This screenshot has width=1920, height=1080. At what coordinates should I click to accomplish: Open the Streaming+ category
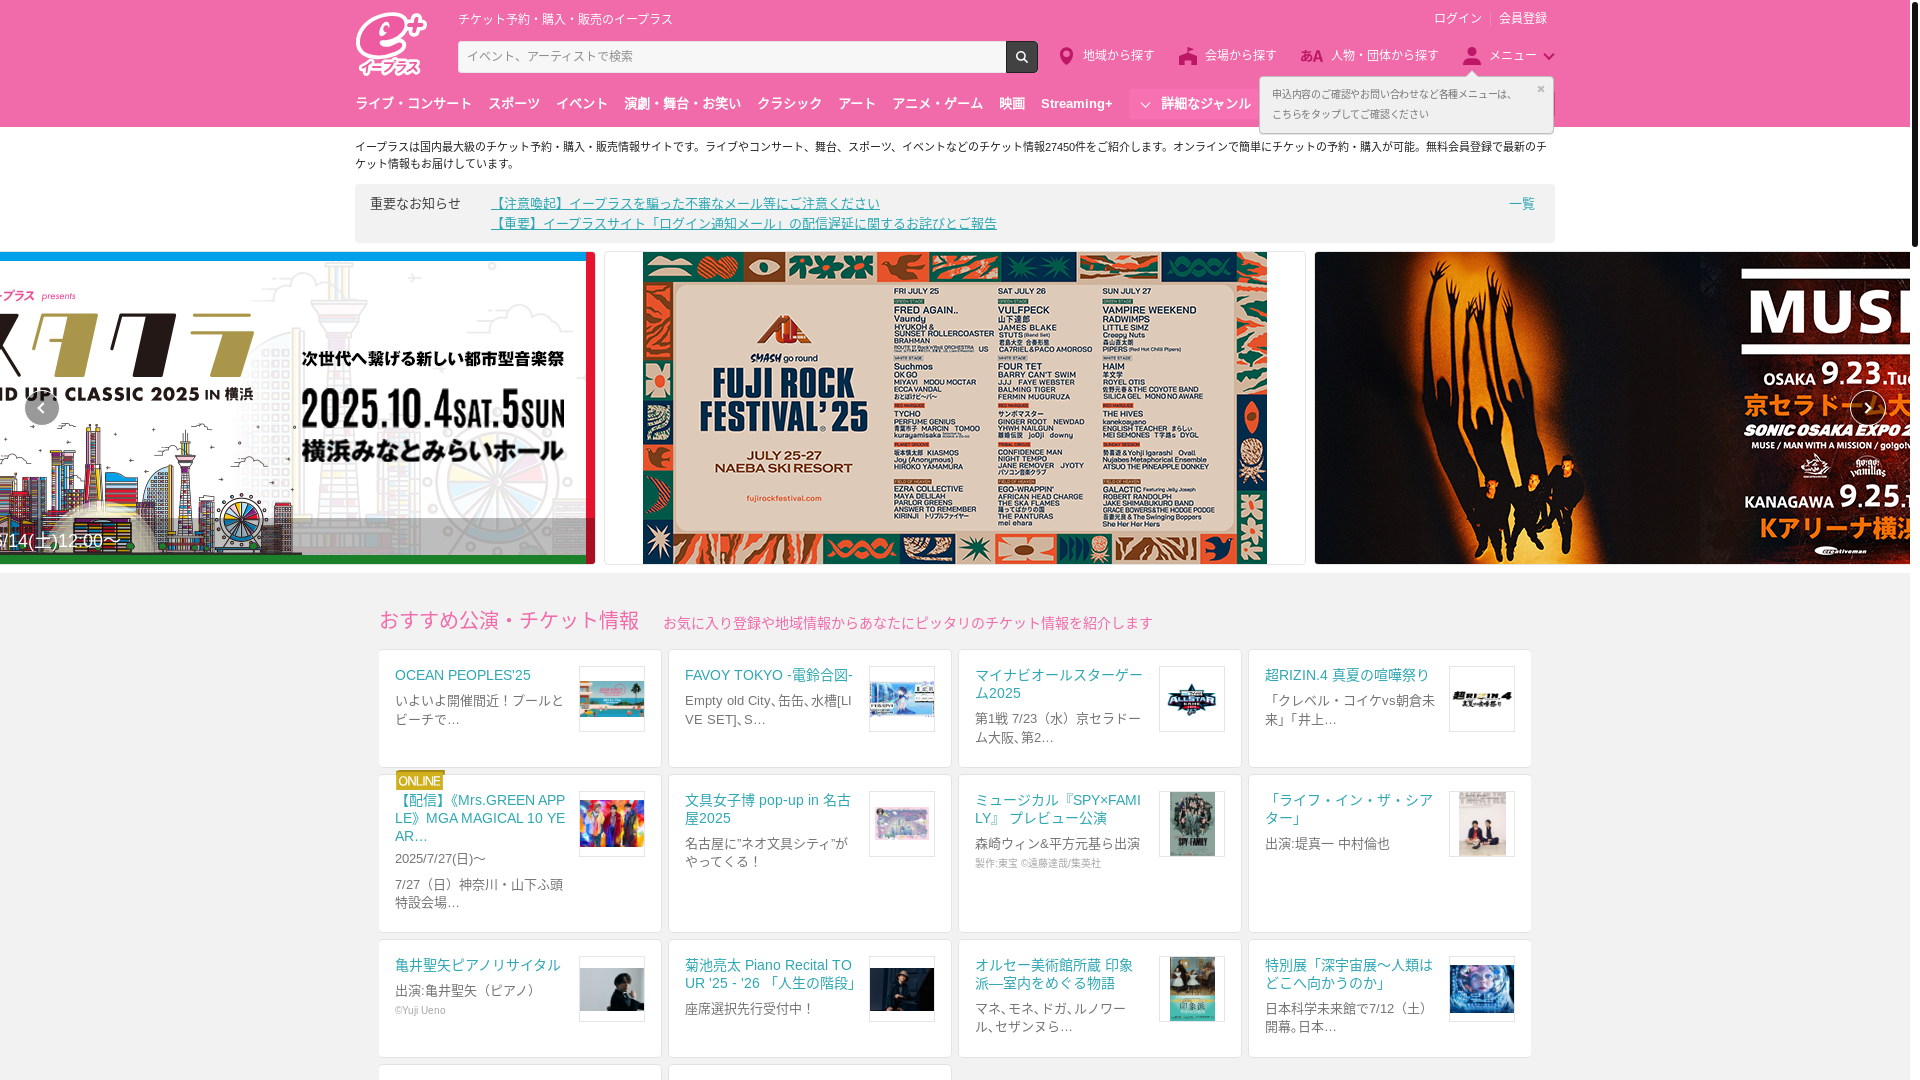[1076, 104]
